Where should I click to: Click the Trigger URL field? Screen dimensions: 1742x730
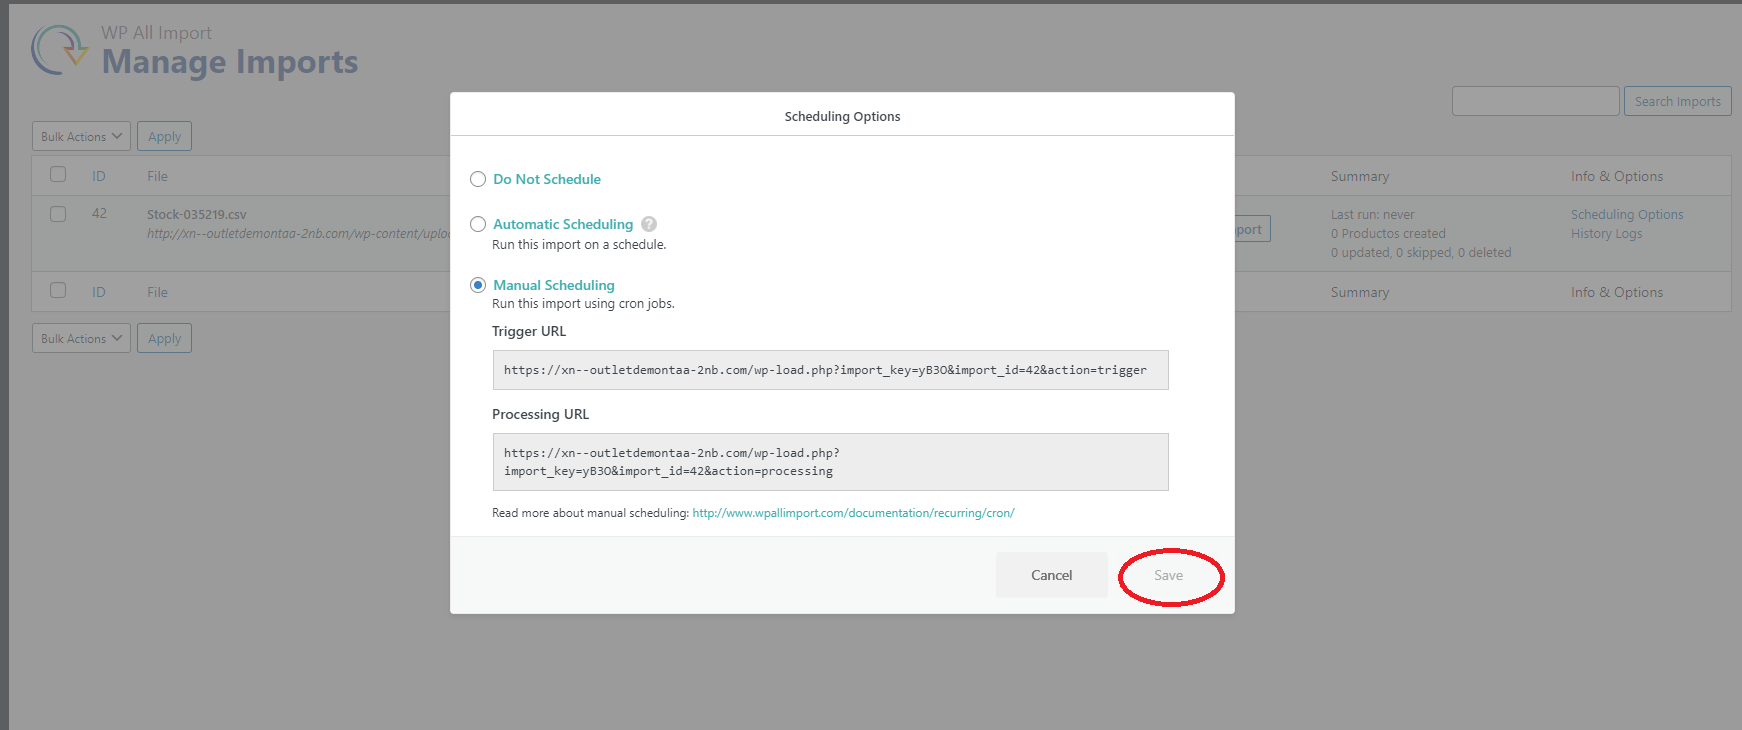(830, 370)
